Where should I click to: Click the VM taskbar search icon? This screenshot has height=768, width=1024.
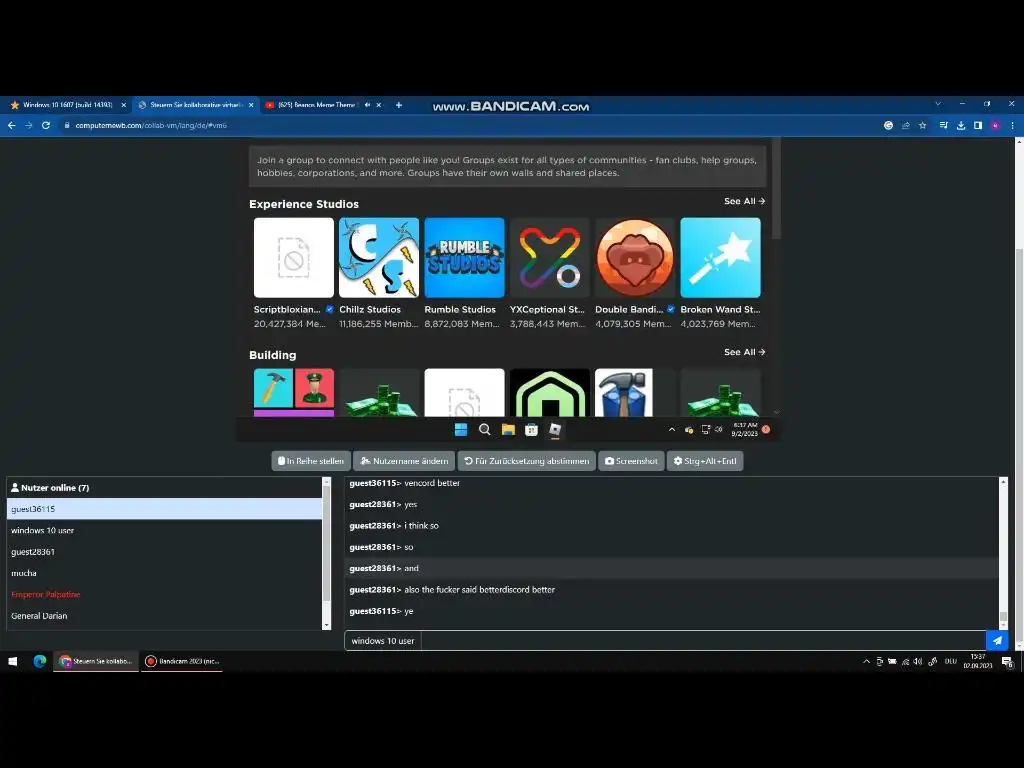point(485,430)
